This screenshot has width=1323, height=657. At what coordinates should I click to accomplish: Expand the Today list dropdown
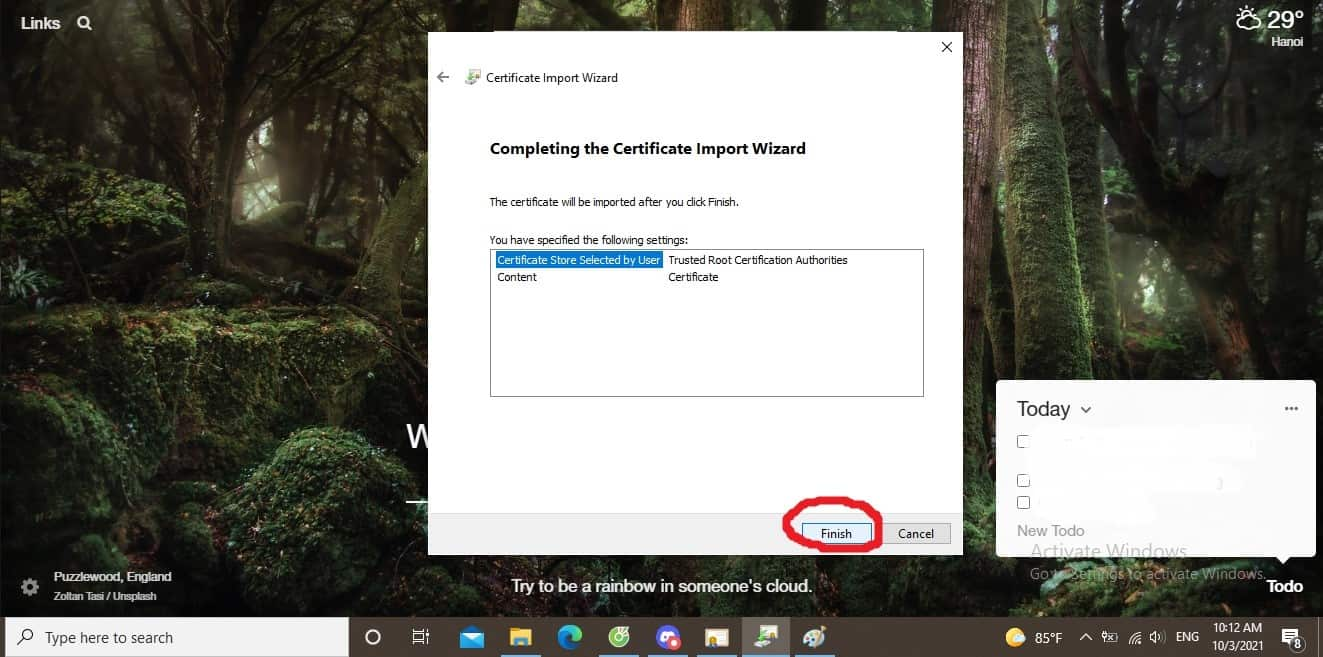pyautogui.click(x=1086, y=410)
